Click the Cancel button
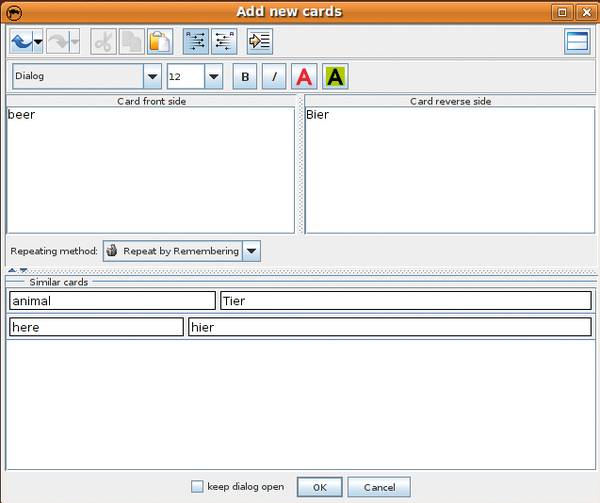The height and width of the screenshot is (503, 600). click(x=379, y=487)
